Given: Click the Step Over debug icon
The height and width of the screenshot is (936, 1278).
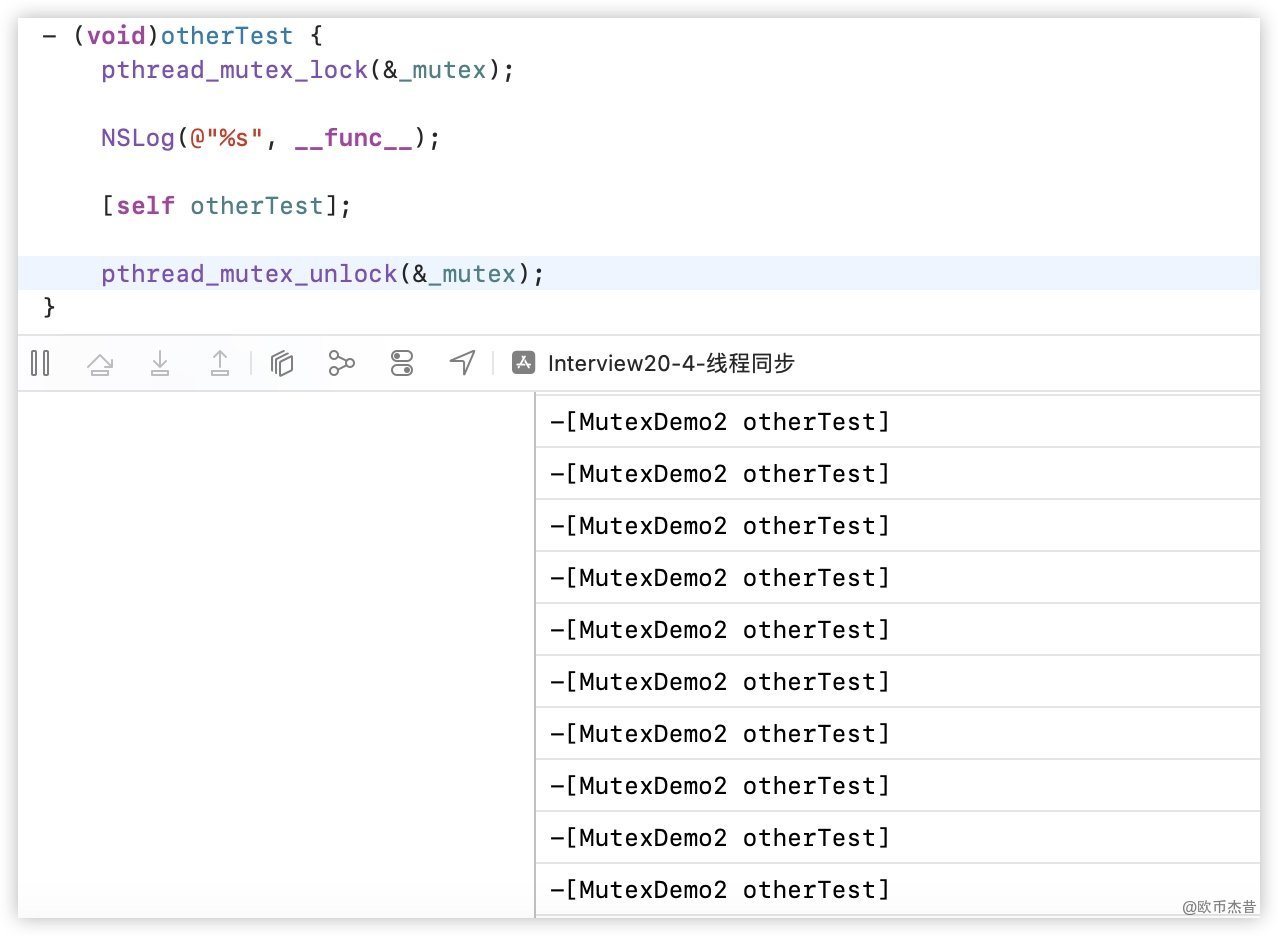Looking at the screenshot, I should 100,363.
